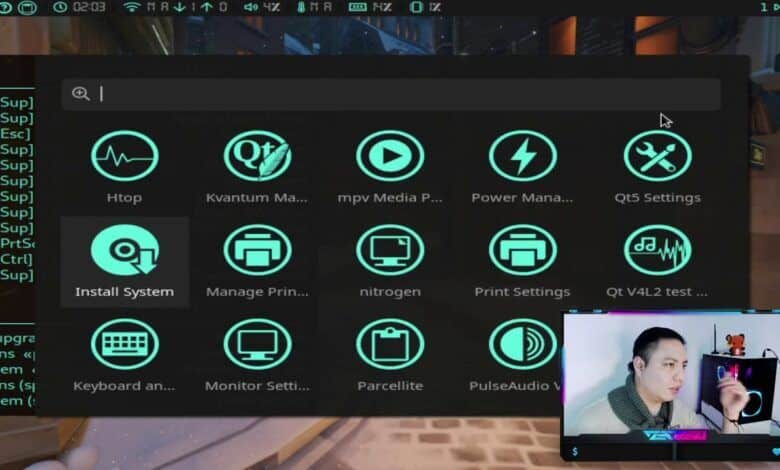This screenshot has width=780, height=470.
Task: Launch Parcellite clipboard manager
Action: click(x=390, y=356)
